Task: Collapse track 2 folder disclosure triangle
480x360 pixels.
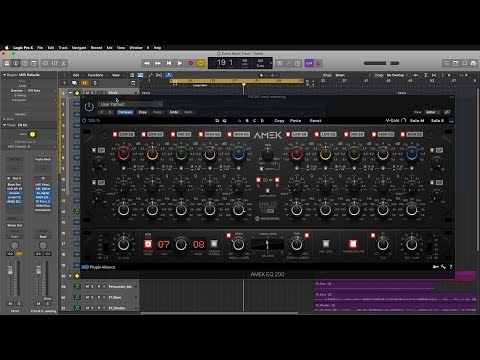Action: [70, 93]
